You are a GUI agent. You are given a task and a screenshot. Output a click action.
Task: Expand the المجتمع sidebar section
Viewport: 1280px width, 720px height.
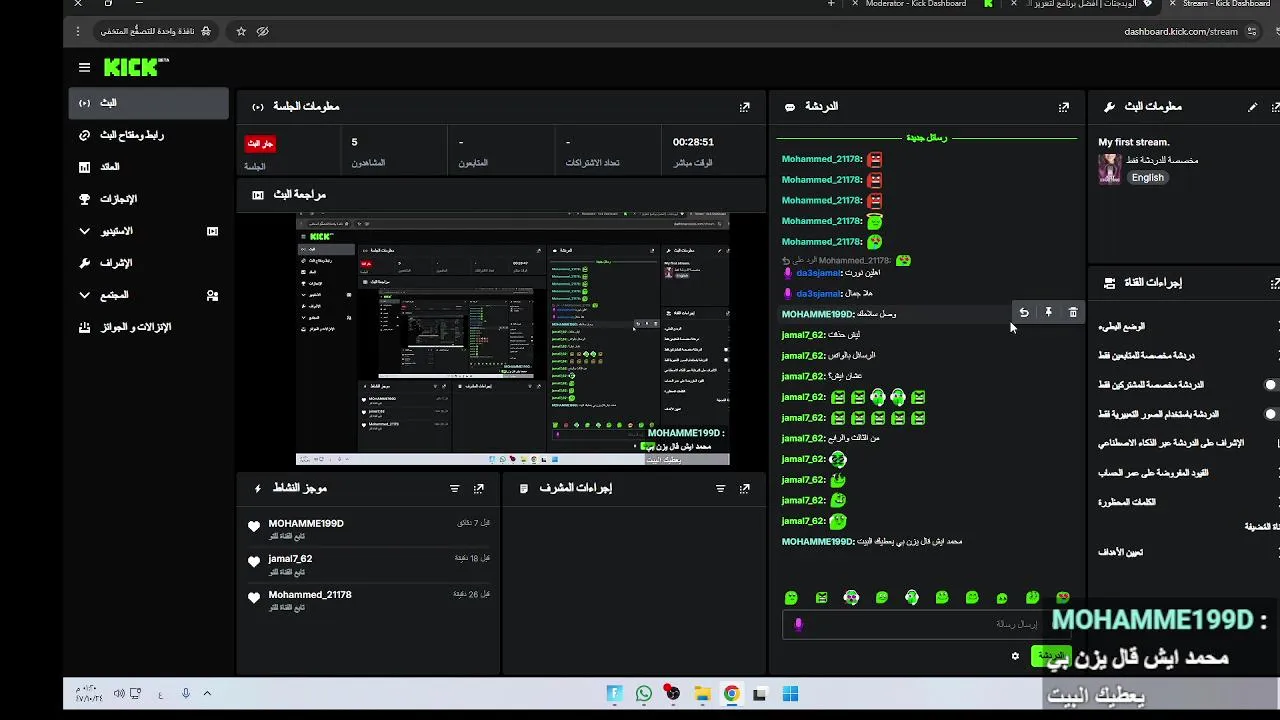point(84,295)
